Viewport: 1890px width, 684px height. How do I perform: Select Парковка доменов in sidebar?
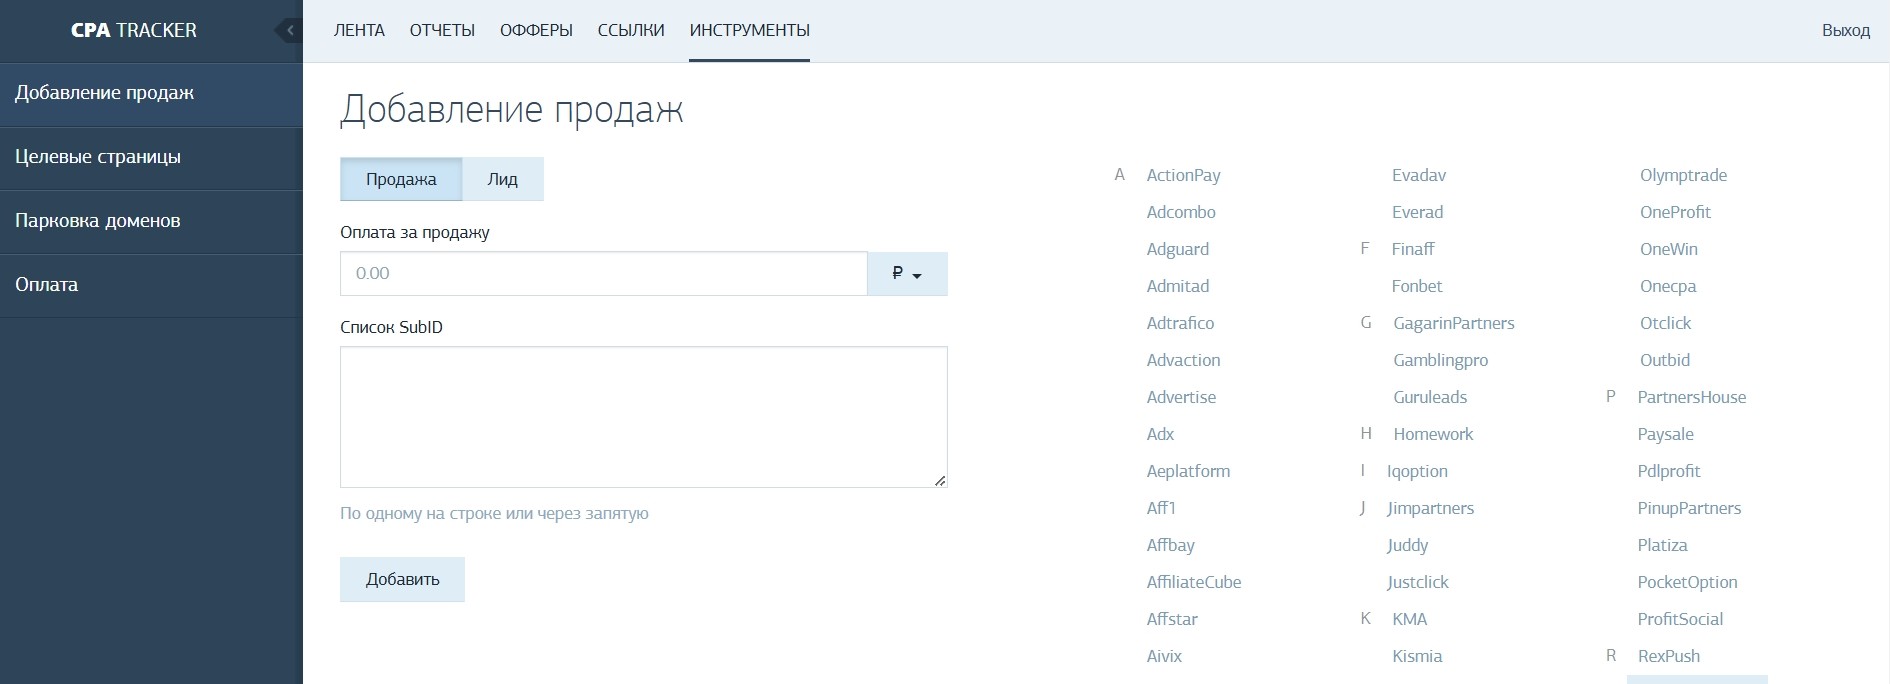(151, 222)
